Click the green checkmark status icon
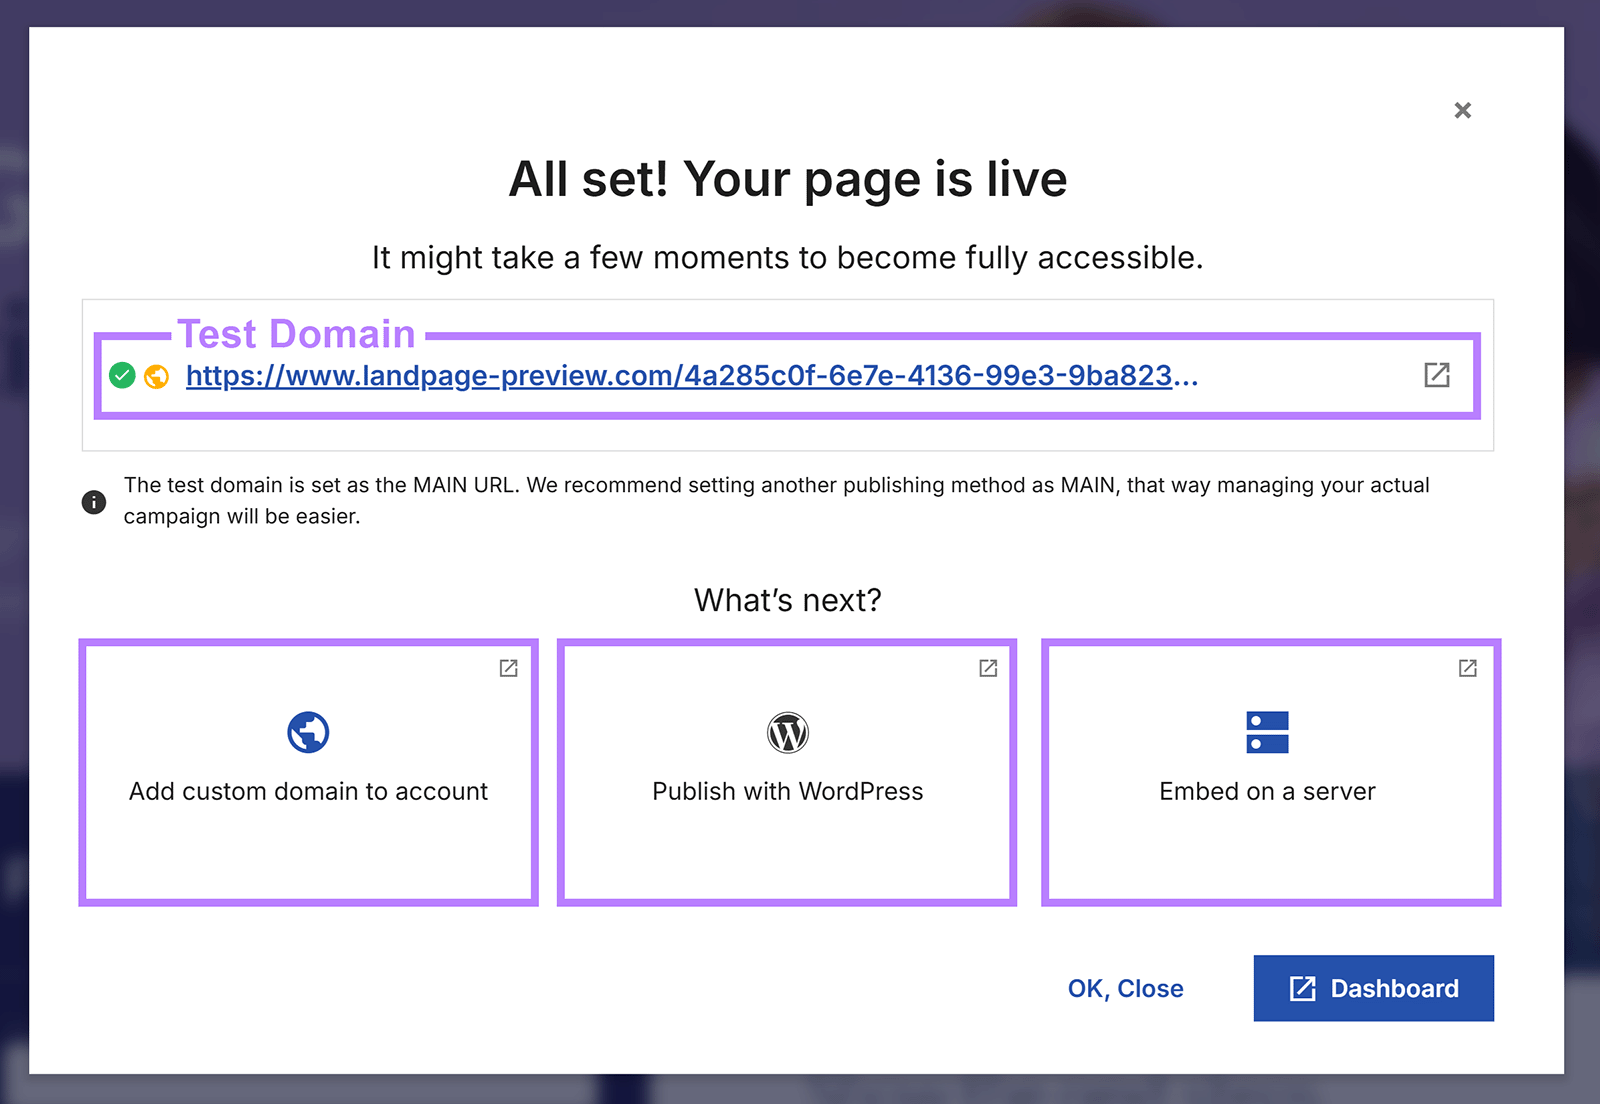The height and width of the screenshot is (1104, 1600). click(x=122, y=375)
